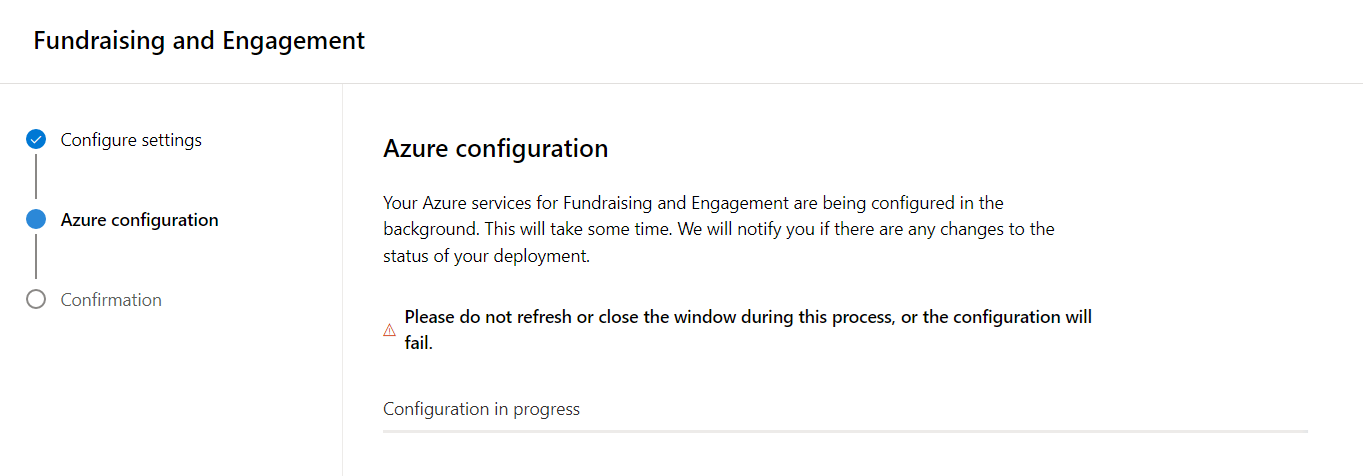Click horizontal divider under the page title

click(681, 83)
